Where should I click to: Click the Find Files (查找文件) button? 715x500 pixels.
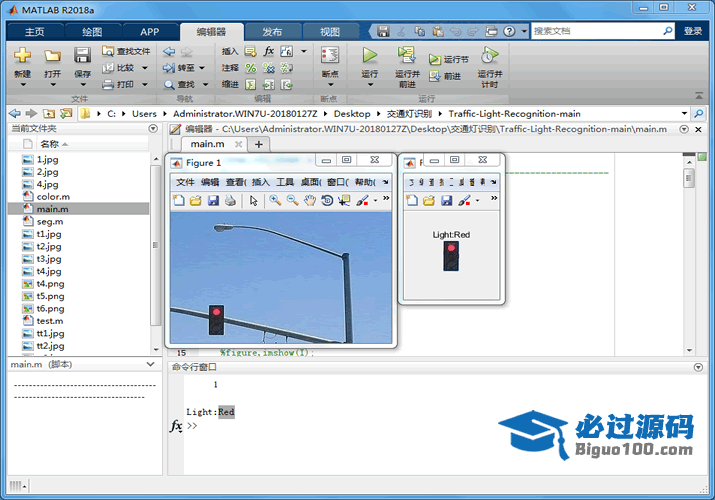pos(127,51)
